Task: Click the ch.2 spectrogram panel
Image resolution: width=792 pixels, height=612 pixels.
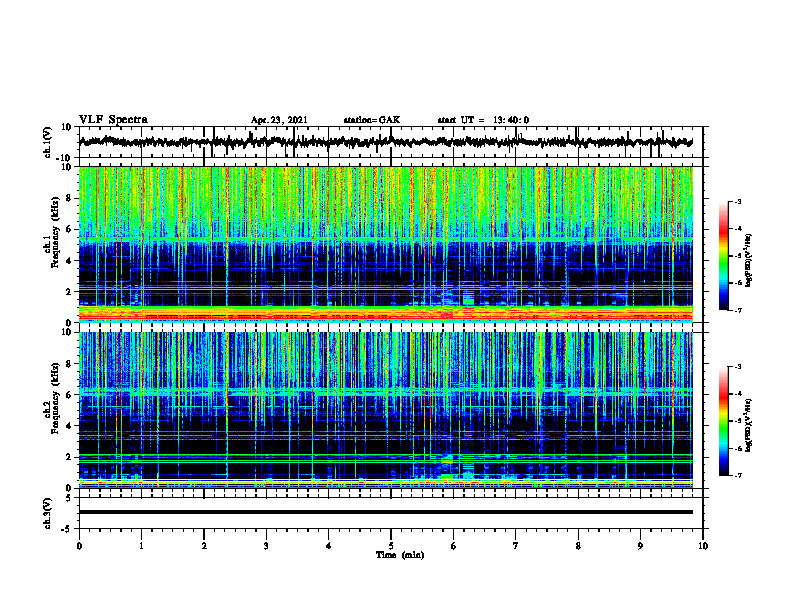Action: pyautogui.click(x=385, y=410)
